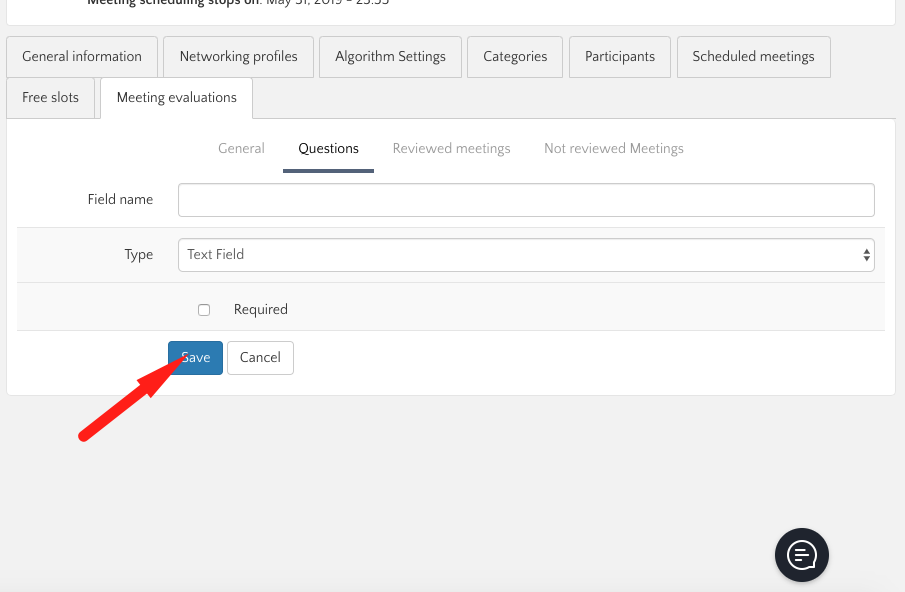Viewport: 905px width, 592px height.
Task: Click the Required label text
Action: 260,310
